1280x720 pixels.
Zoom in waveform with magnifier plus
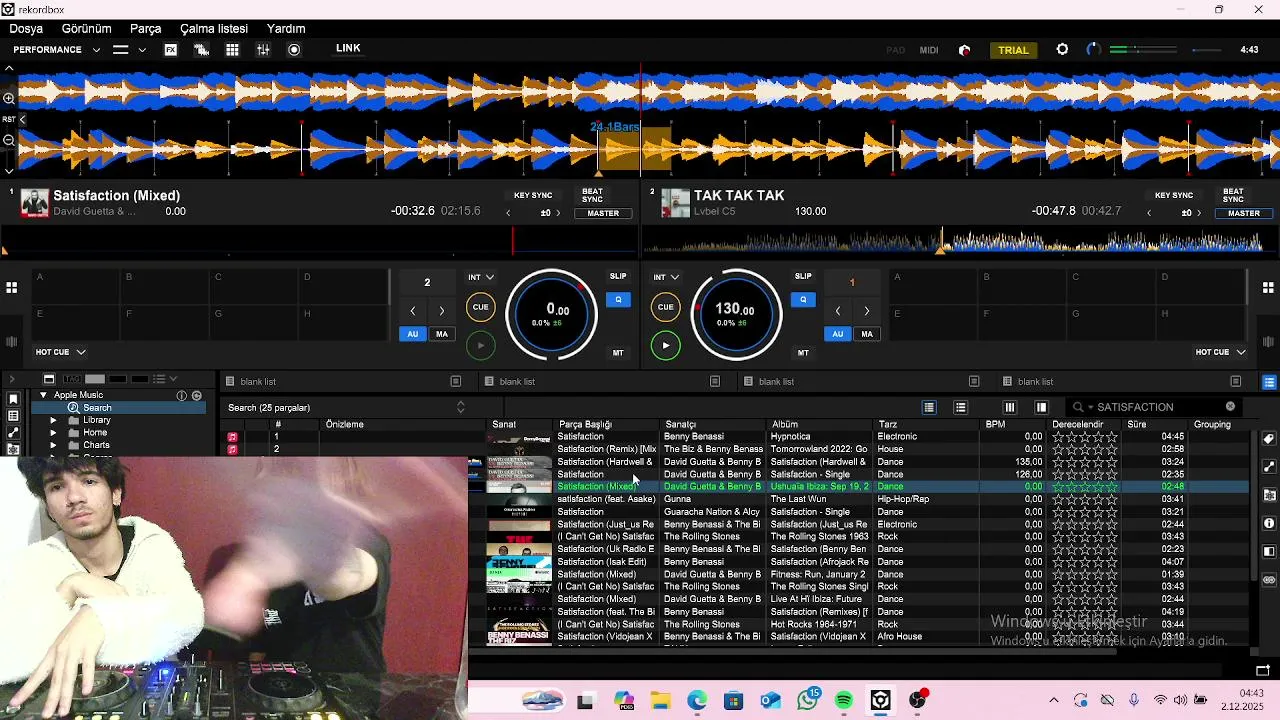click(x=8, y=98)
